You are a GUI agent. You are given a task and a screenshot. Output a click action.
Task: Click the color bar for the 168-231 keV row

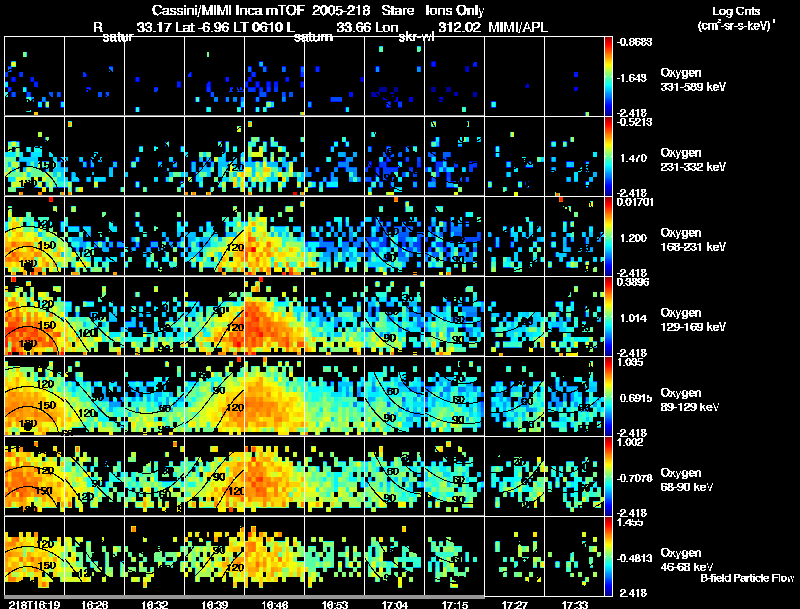[x=608, y=236]
